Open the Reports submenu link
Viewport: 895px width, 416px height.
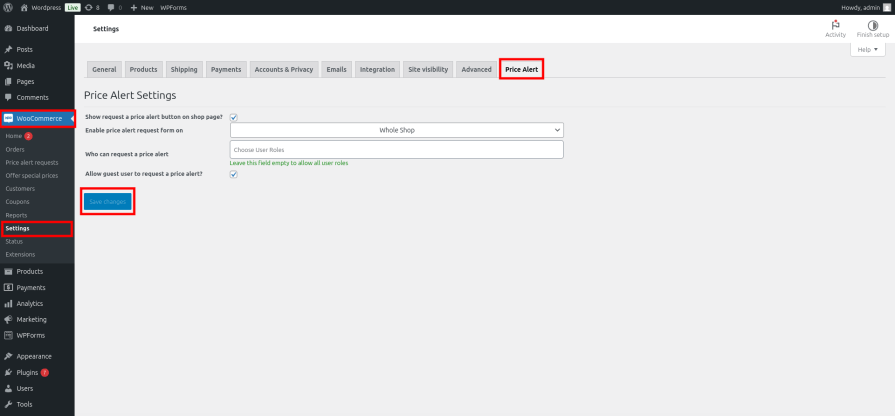16,215
